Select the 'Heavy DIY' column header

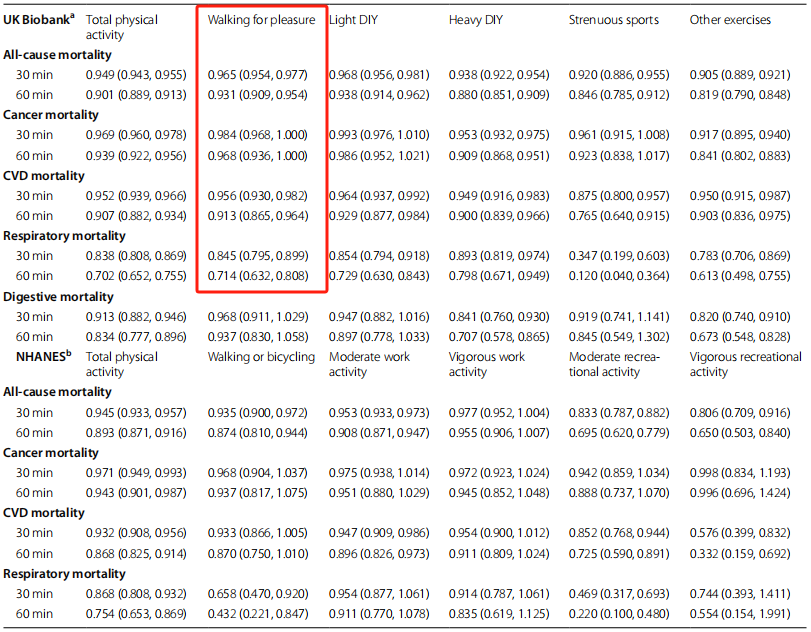coord(476,20)
